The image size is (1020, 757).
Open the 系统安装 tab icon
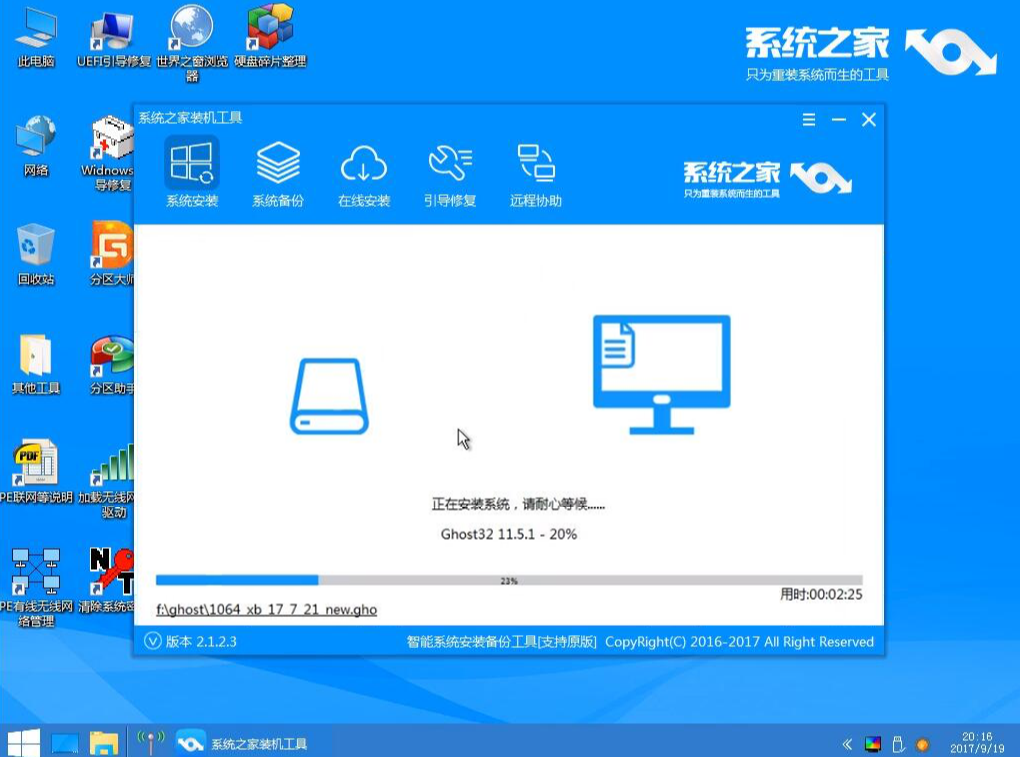coord(189,170)
